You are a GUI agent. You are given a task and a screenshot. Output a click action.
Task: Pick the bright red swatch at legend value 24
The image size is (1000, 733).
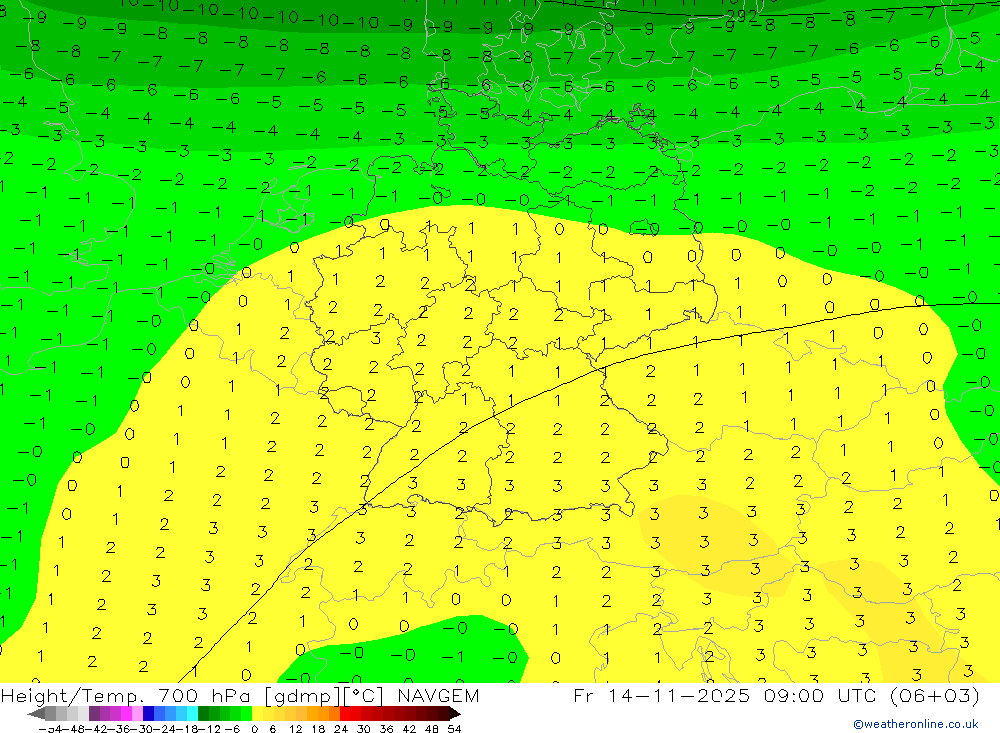pos(345,714)
